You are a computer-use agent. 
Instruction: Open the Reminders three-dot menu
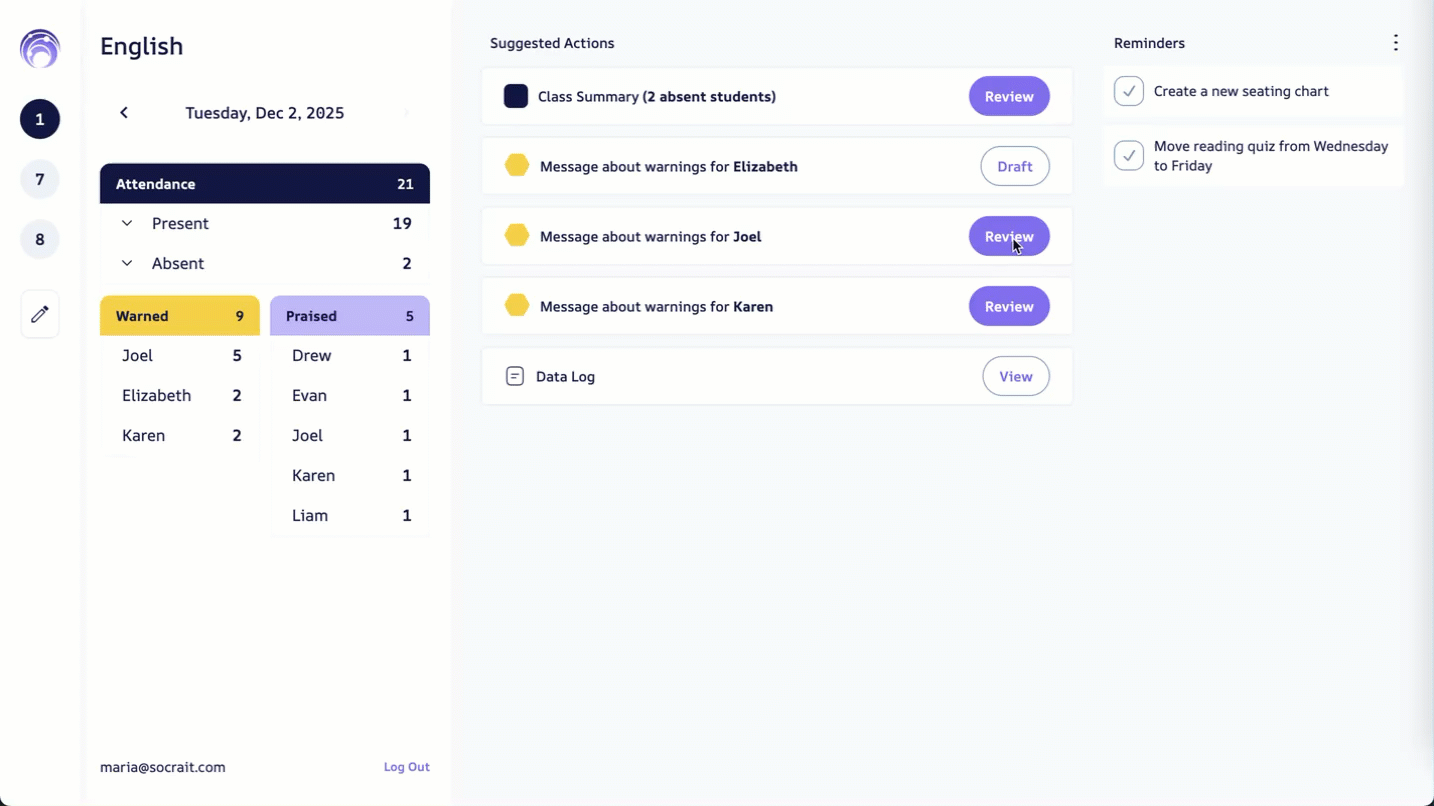click(1395, 42)
